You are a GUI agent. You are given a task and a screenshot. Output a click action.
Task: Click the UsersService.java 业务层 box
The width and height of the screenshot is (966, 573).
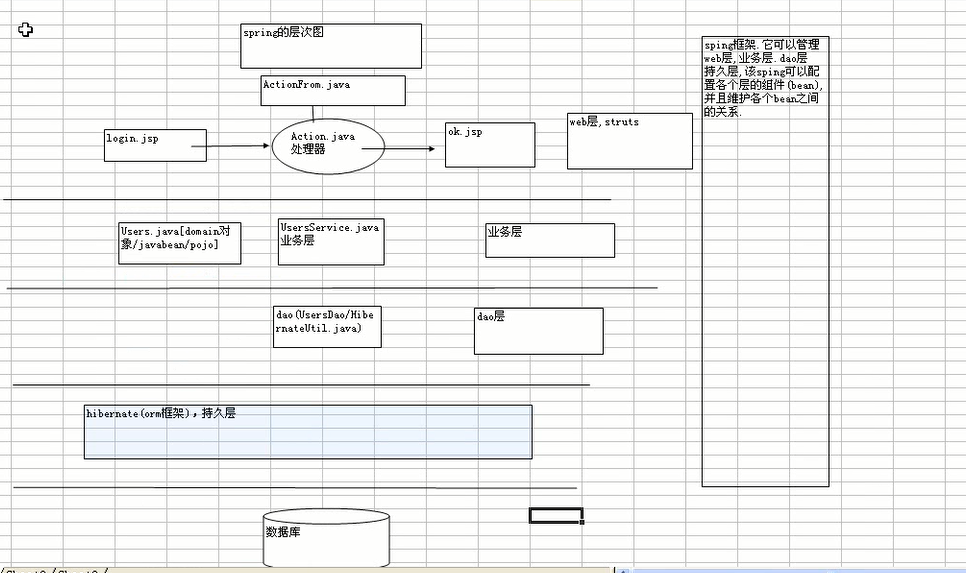click(331, 242)
